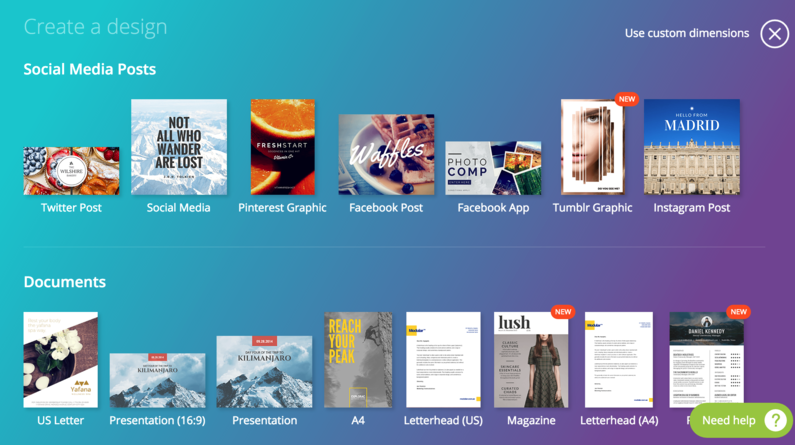Open the Facebook App Photo Comp thumbnail
The width and height of the screenshot is (795, 445).
click(493, 168)
